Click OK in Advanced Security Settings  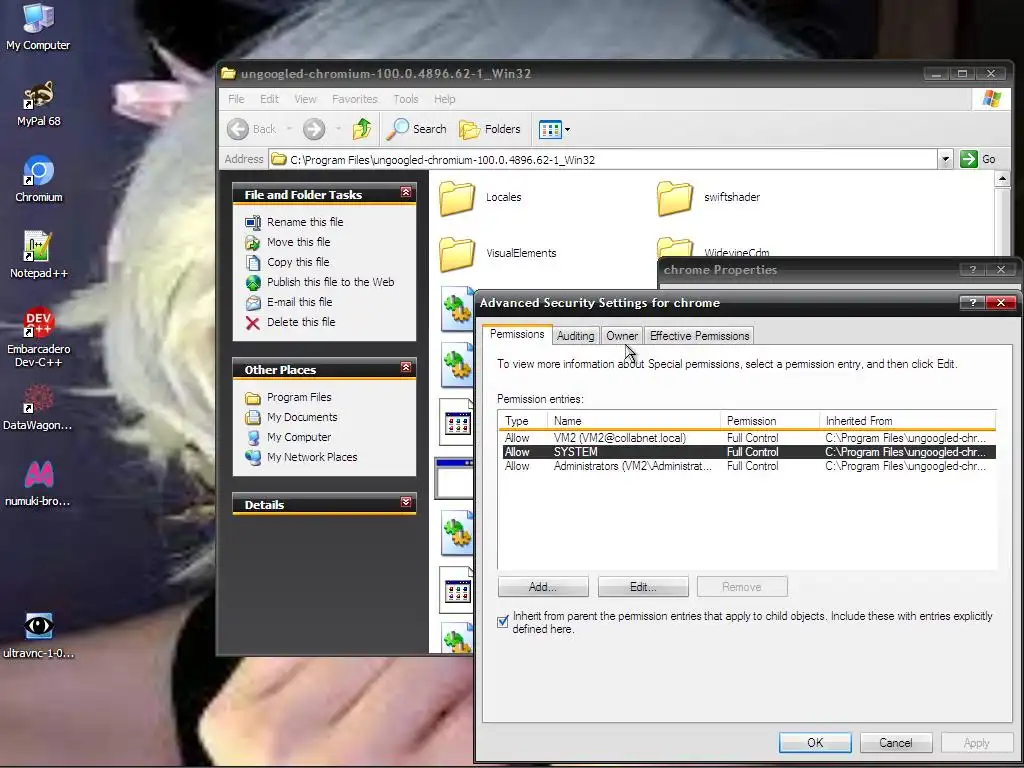pyautogui.click(x=815, y=743)
